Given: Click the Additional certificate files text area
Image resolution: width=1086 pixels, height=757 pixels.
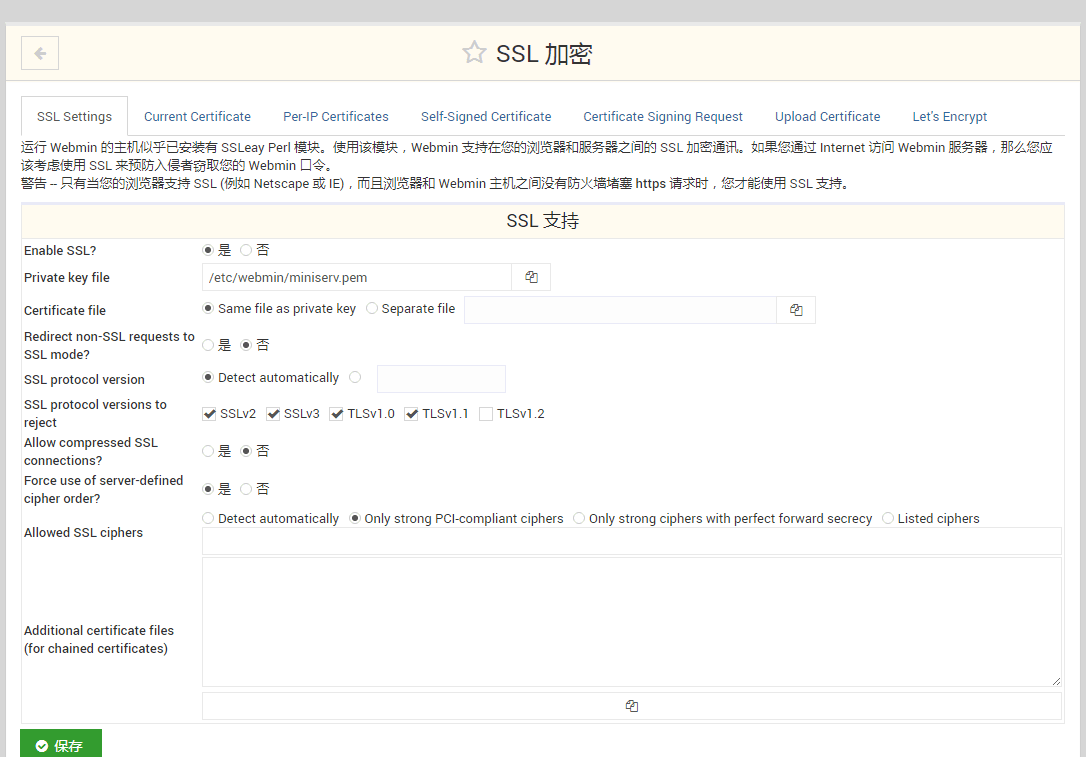Looking at the screenshot, I should [x=632, y=622].
